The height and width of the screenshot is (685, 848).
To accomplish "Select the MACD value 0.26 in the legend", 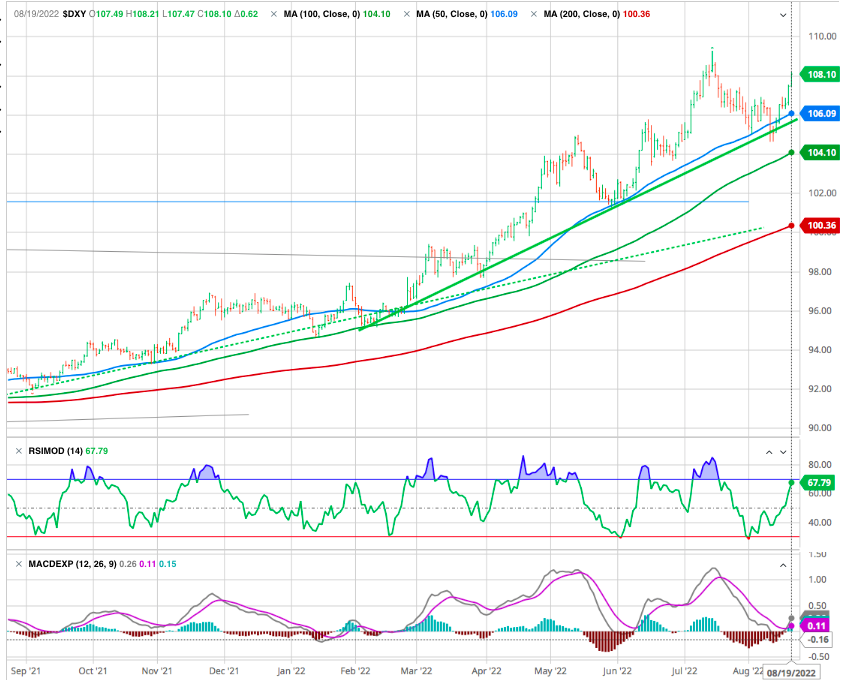I will [x=128, y=564].
